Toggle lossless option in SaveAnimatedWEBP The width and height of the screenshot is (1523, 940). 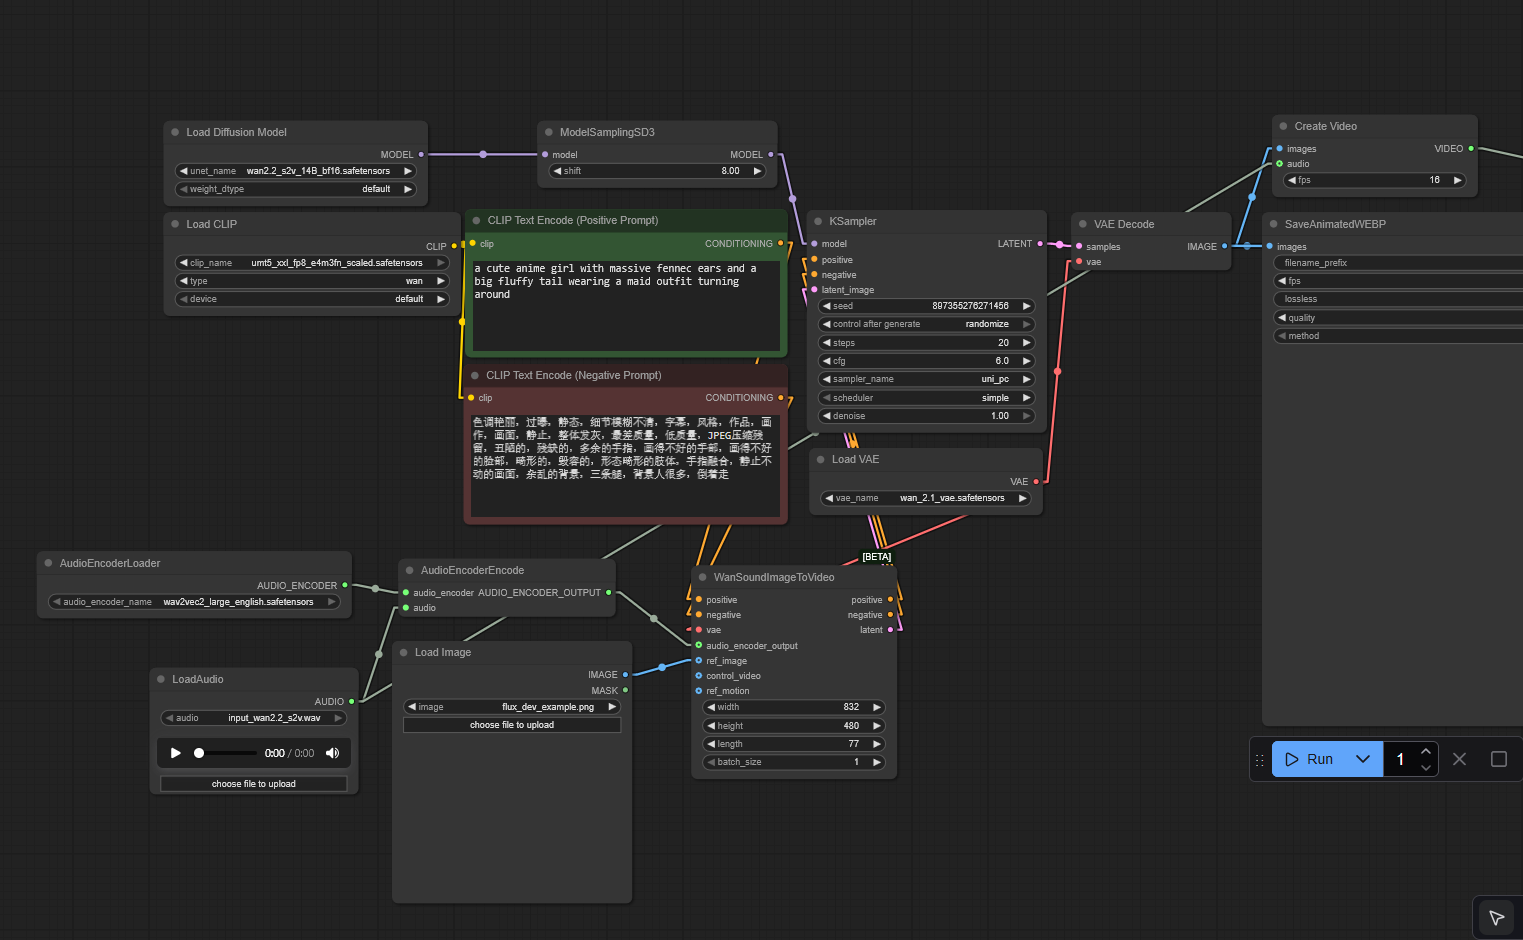click(x=1398, y=299)
